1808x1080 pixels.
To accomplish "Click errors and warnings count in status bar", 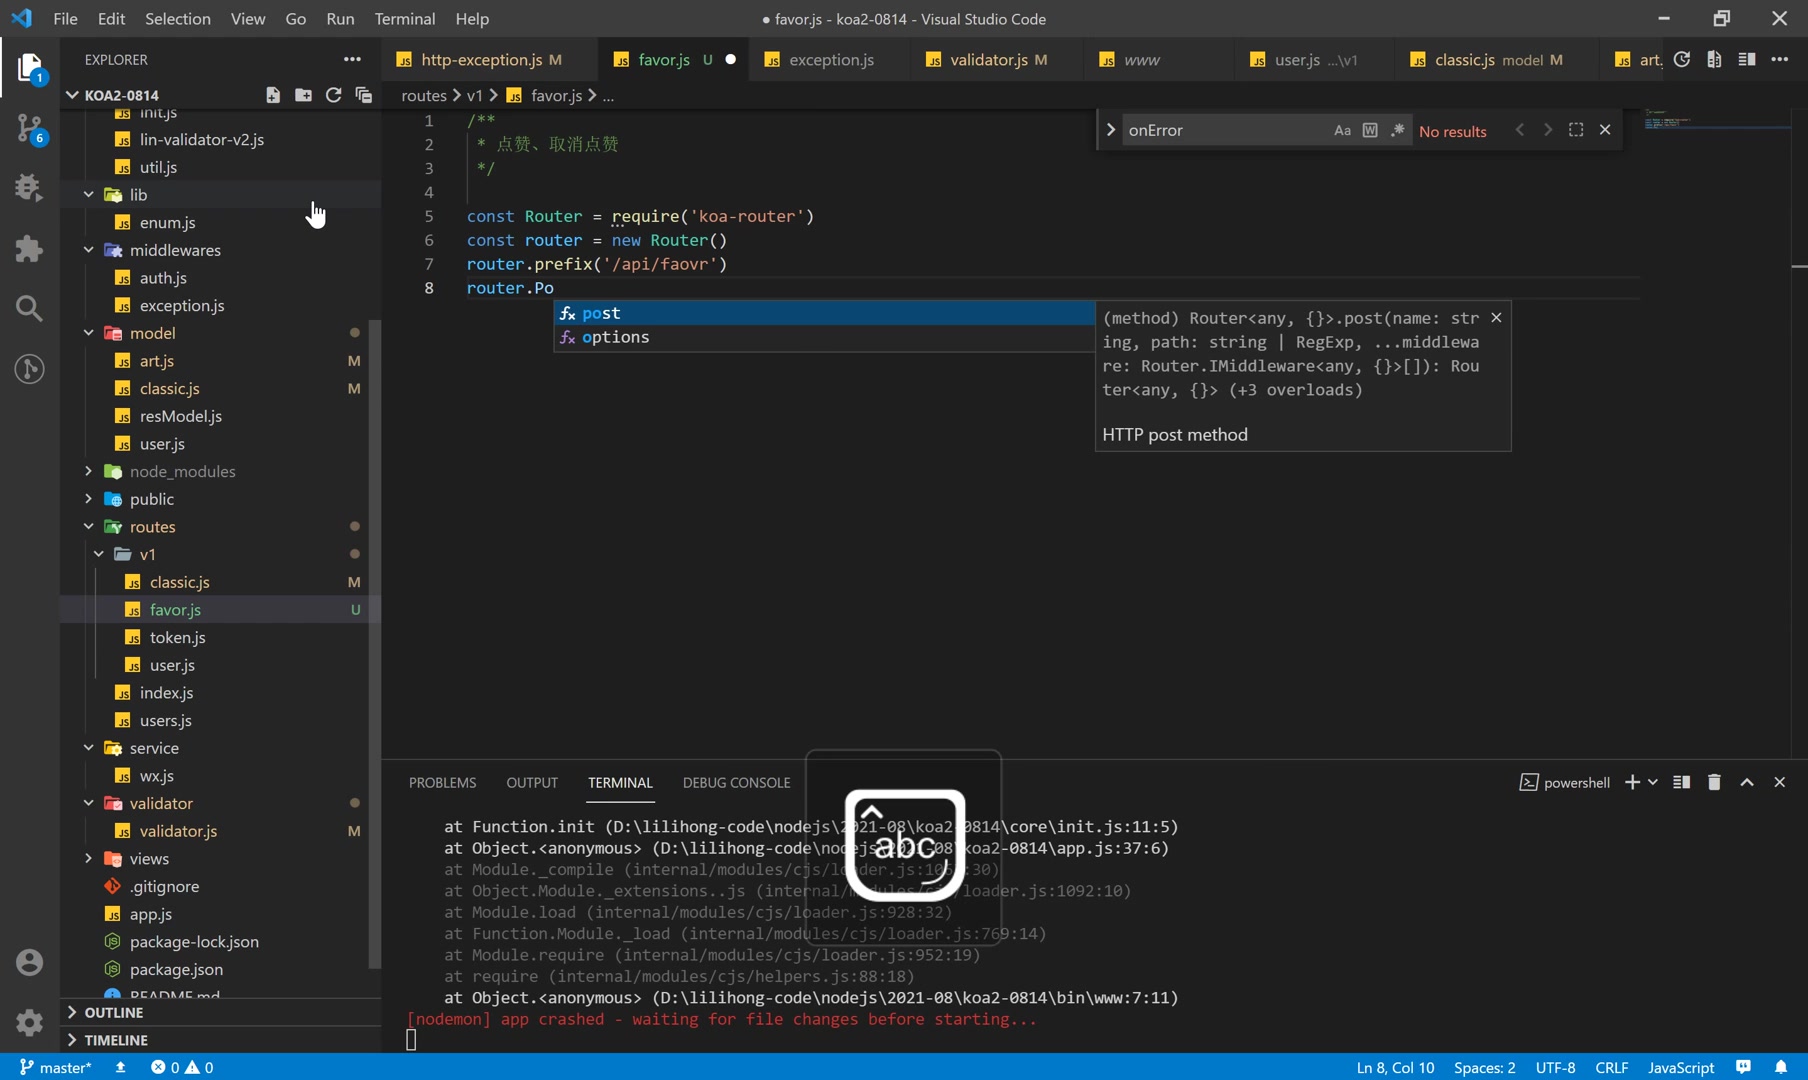I will (182, 1067).
